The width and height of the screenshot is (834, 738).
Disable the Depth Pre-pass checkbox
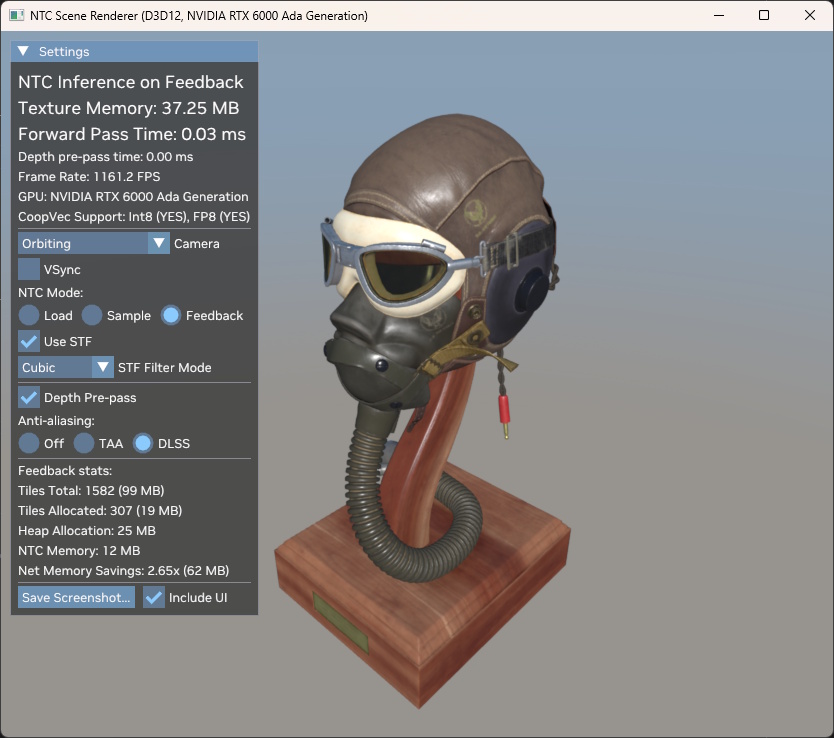pyautogui.click(x=28, y=397)
